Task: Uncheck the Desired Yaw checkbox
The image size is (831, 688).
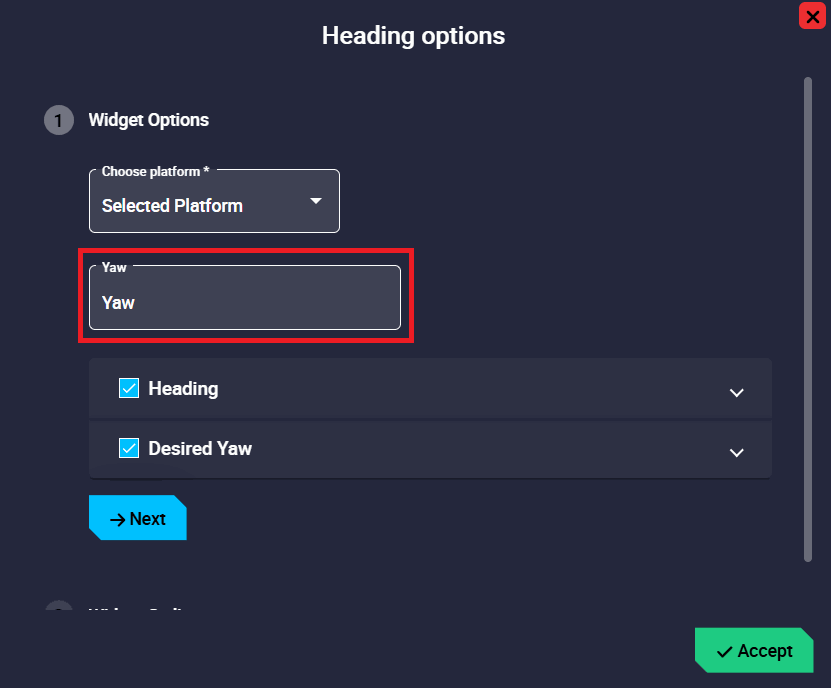Action: click(129, 448)
